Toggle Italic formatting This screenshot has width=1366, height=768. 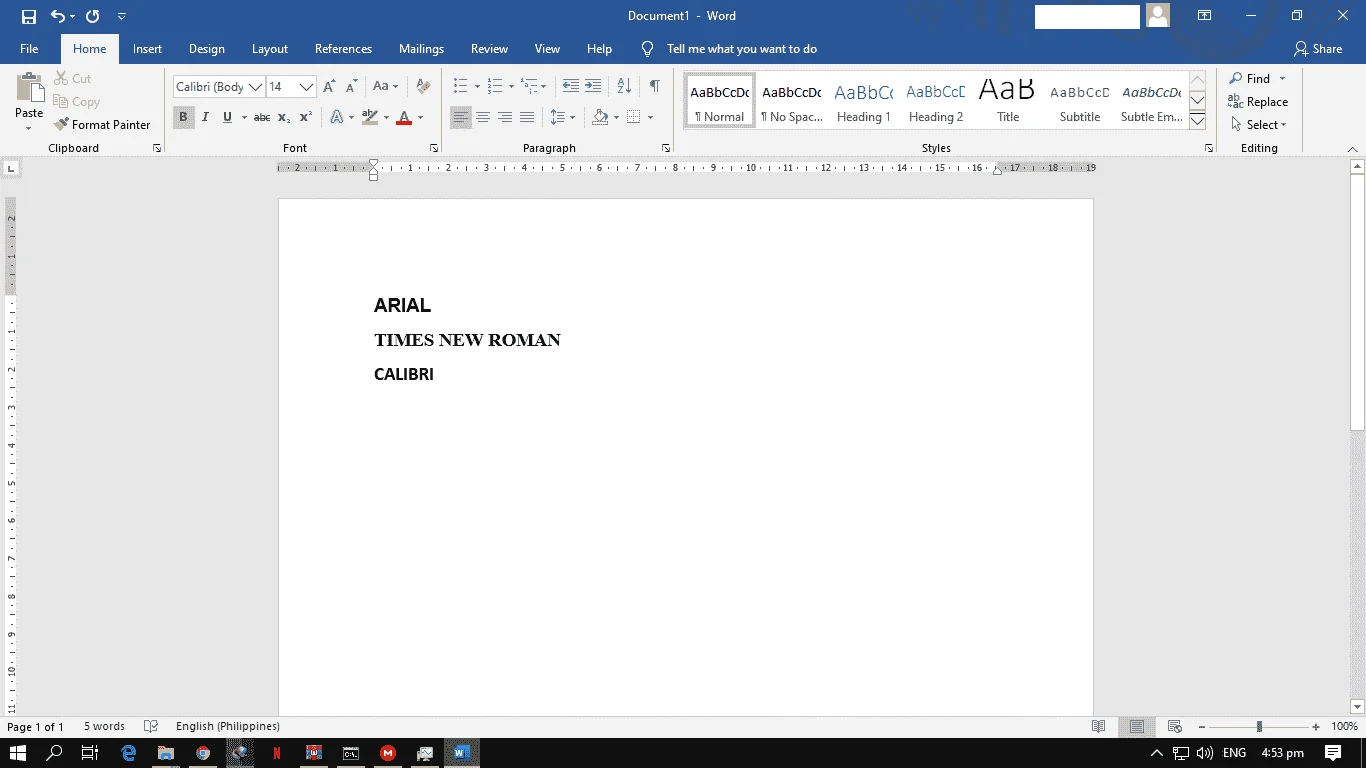point(205,117)
